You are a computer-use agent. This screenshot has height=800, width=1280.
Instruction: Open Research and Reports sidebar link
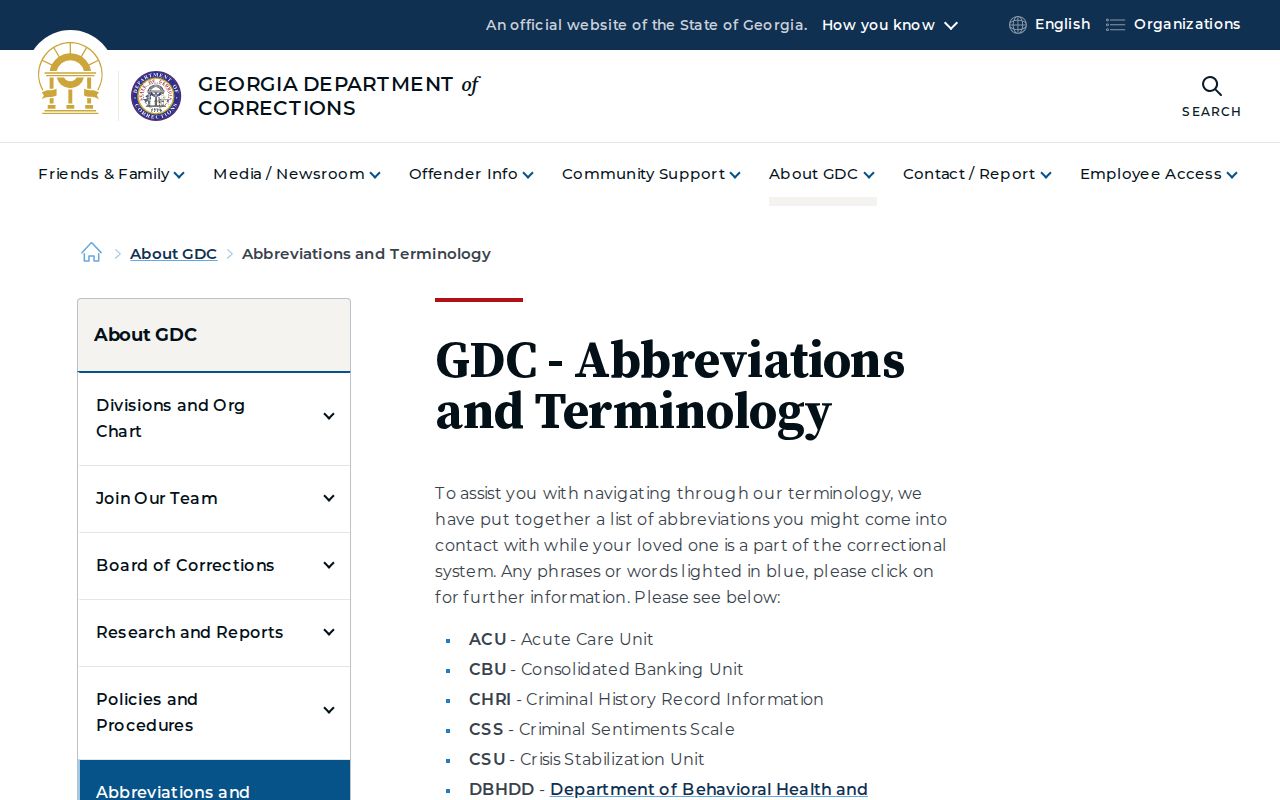tap(189, 632)
